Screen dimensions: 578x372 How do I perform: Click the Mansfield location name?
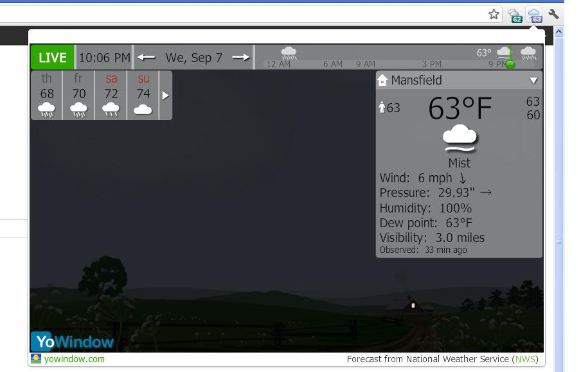tap(416, 80)
